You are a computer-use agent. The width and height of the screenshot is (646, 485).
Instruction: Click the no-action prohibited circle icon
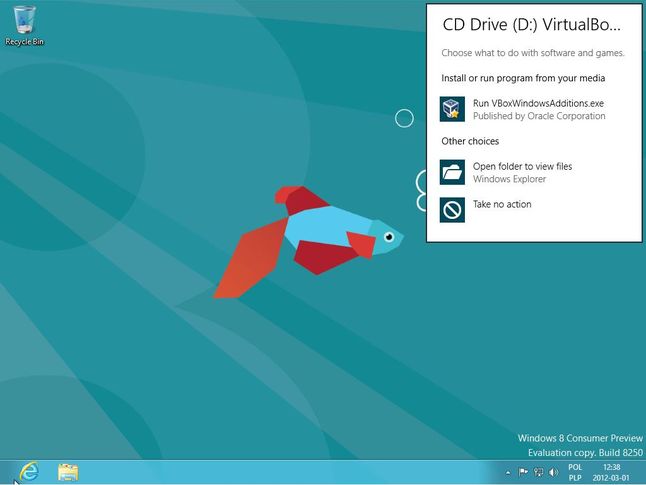pyautogui.click(x=452, y=210)
